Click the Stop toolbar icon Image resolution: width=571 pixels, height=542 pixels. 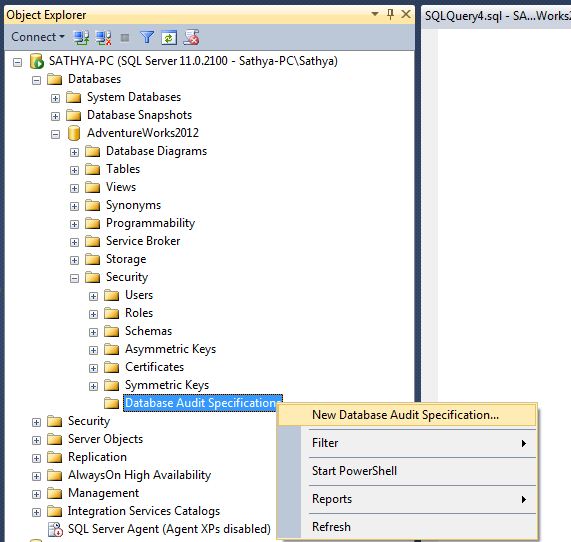tap(125, 38)
